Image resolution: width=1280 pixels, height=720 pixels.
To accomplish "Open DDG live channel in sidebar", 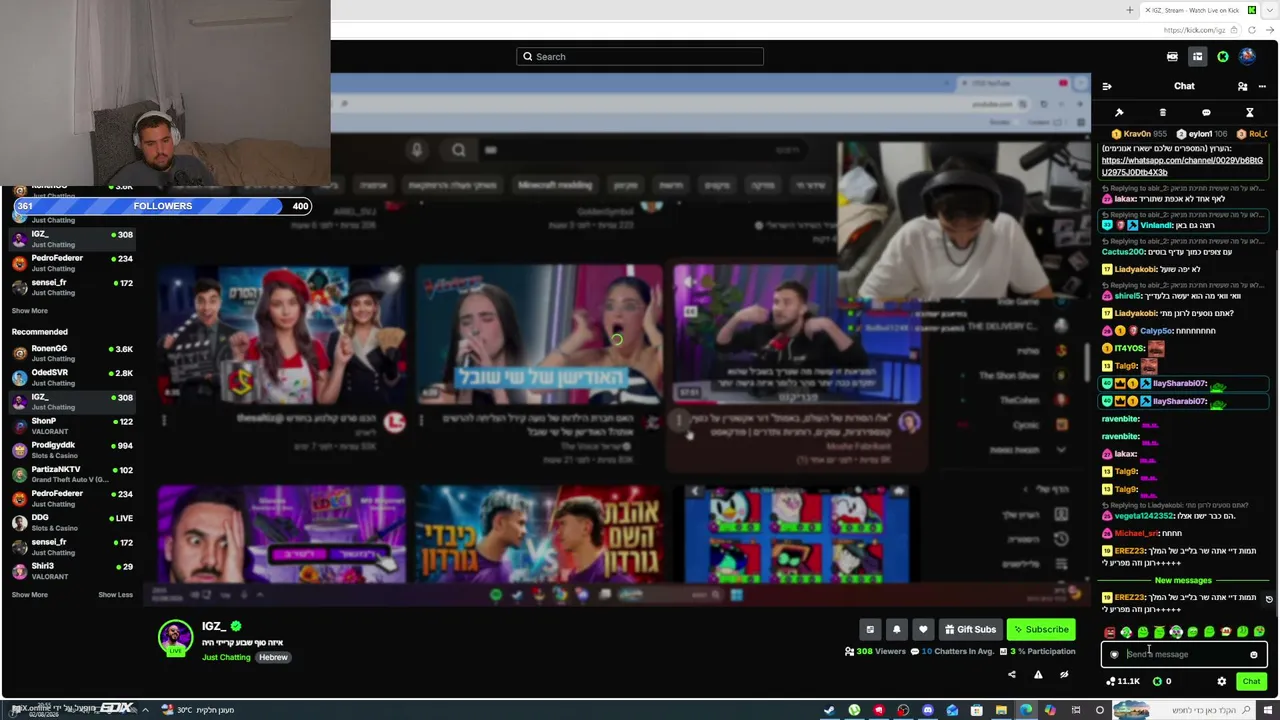I will click(x=72, y=522).
